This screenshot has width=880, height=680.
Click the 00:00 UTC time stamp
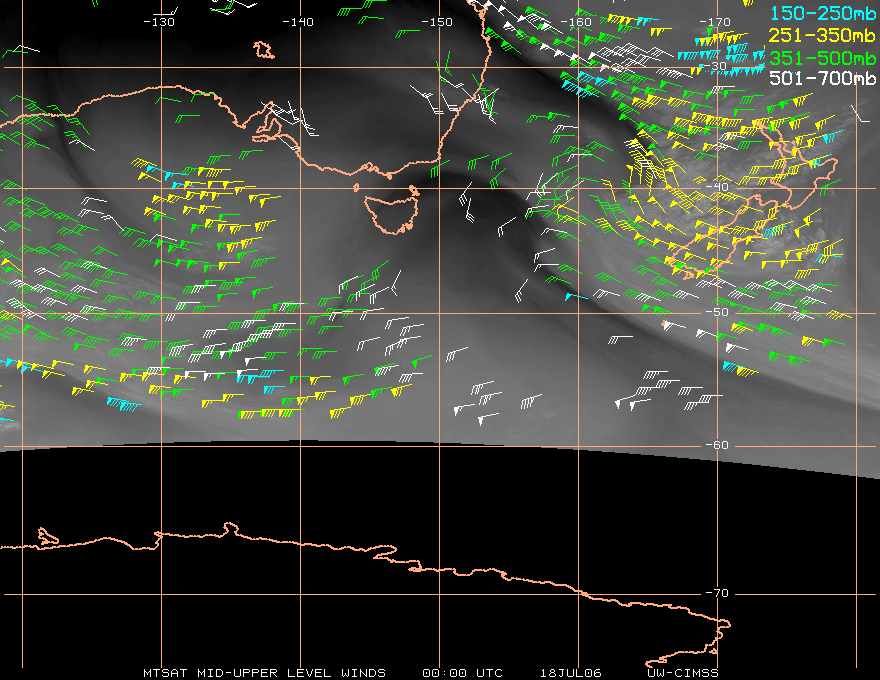[462, 673]
